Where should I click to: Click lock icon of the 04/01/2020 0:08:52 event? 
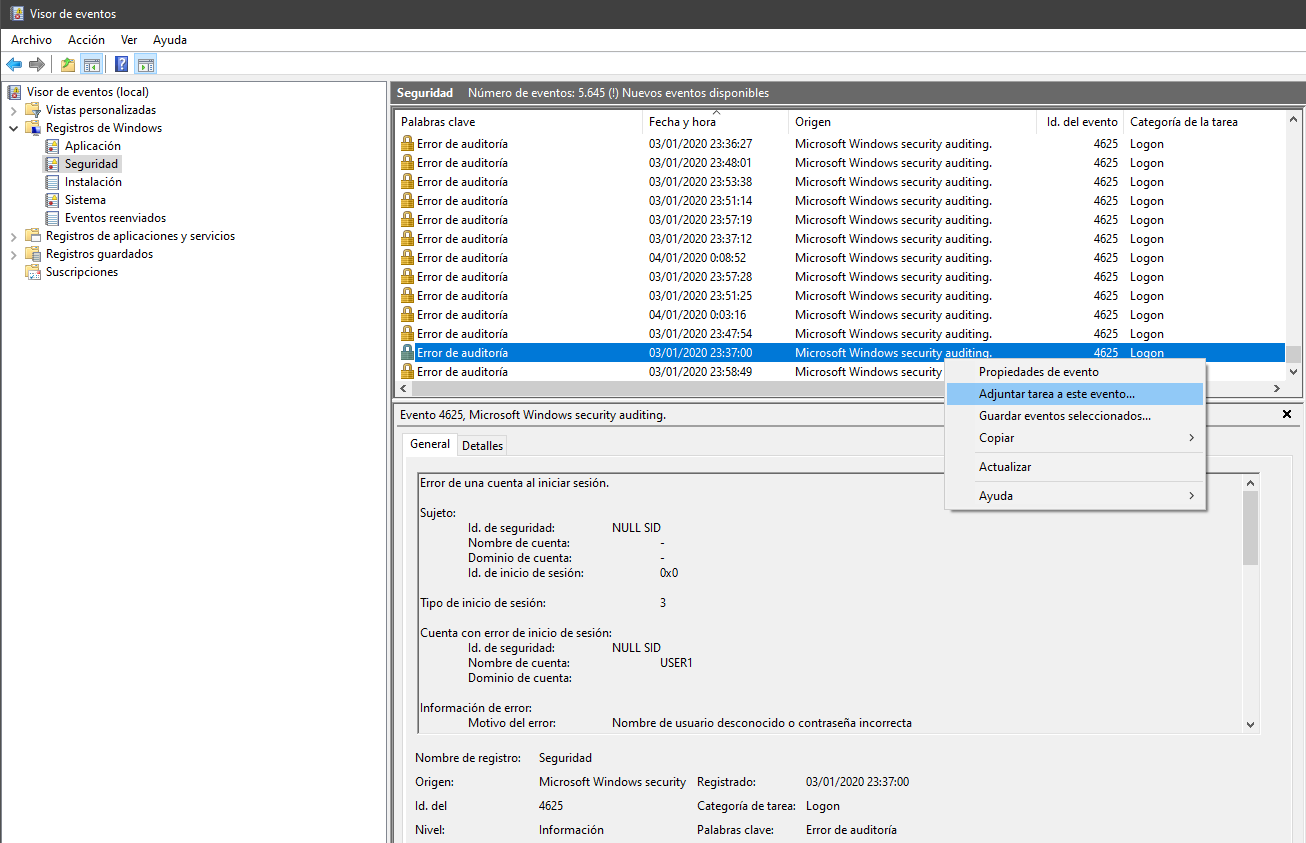click(x=407, y=258)
